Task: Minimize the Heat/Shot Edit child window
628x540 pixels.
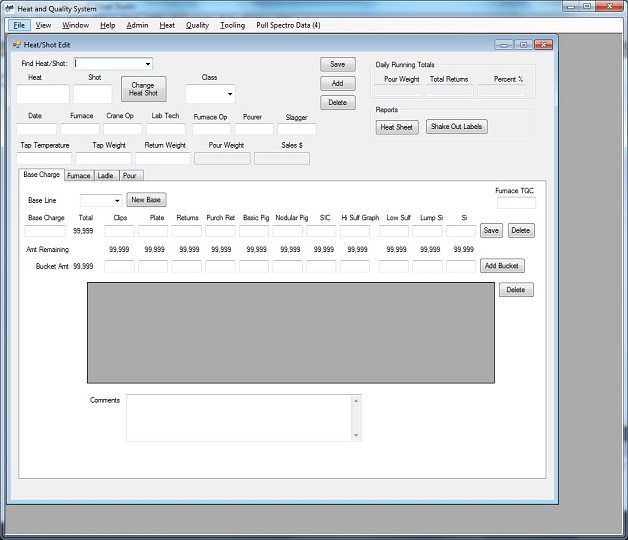Action: (x=504, y=45)
